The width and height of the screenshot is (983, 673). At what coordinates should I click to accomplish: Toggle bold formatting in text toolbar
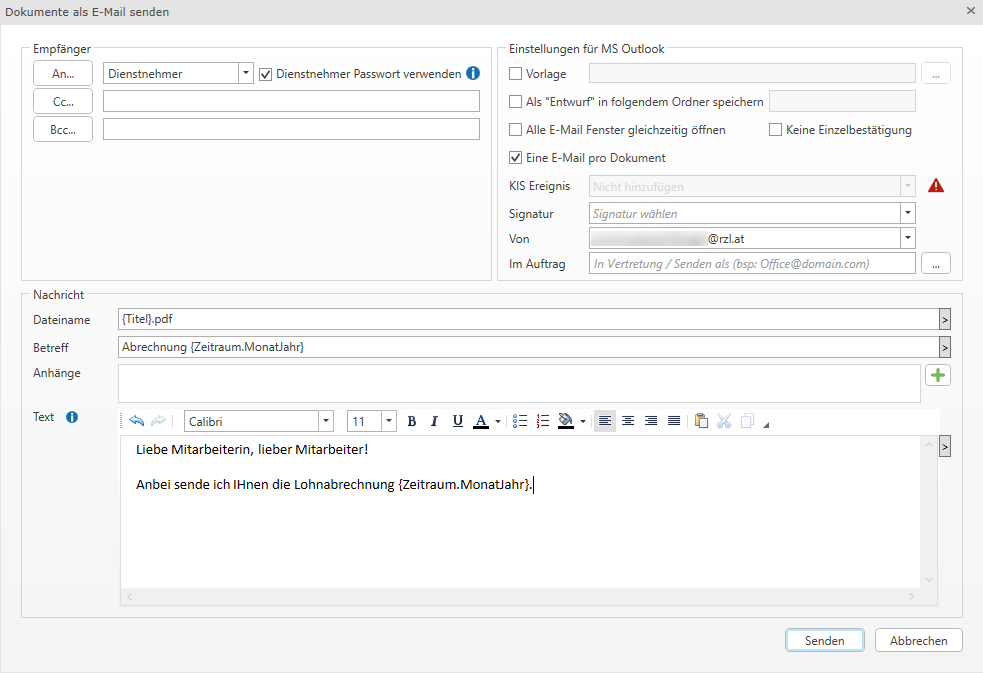point(412,422)
